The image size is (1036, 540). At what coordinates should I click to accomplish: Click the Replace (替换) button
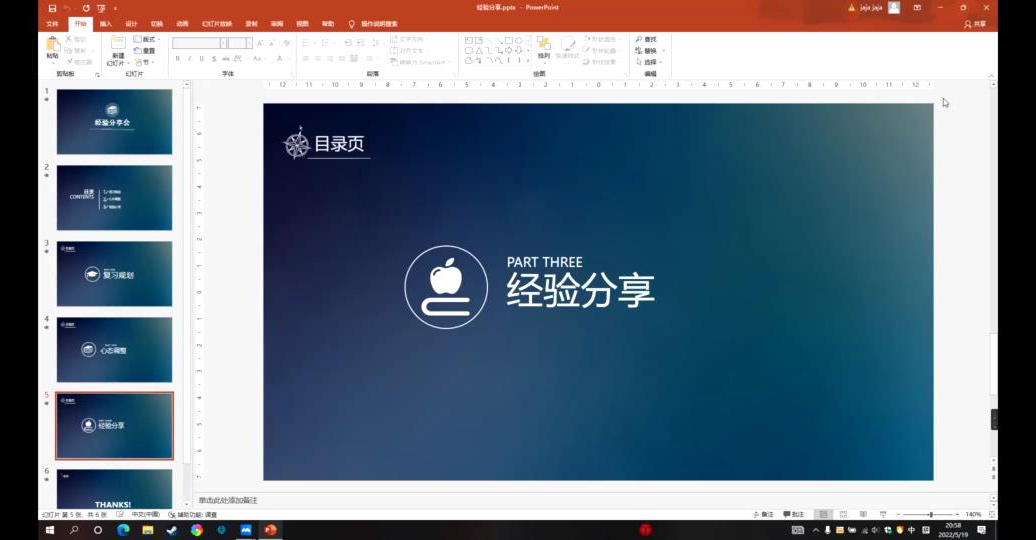pos(646,50)
